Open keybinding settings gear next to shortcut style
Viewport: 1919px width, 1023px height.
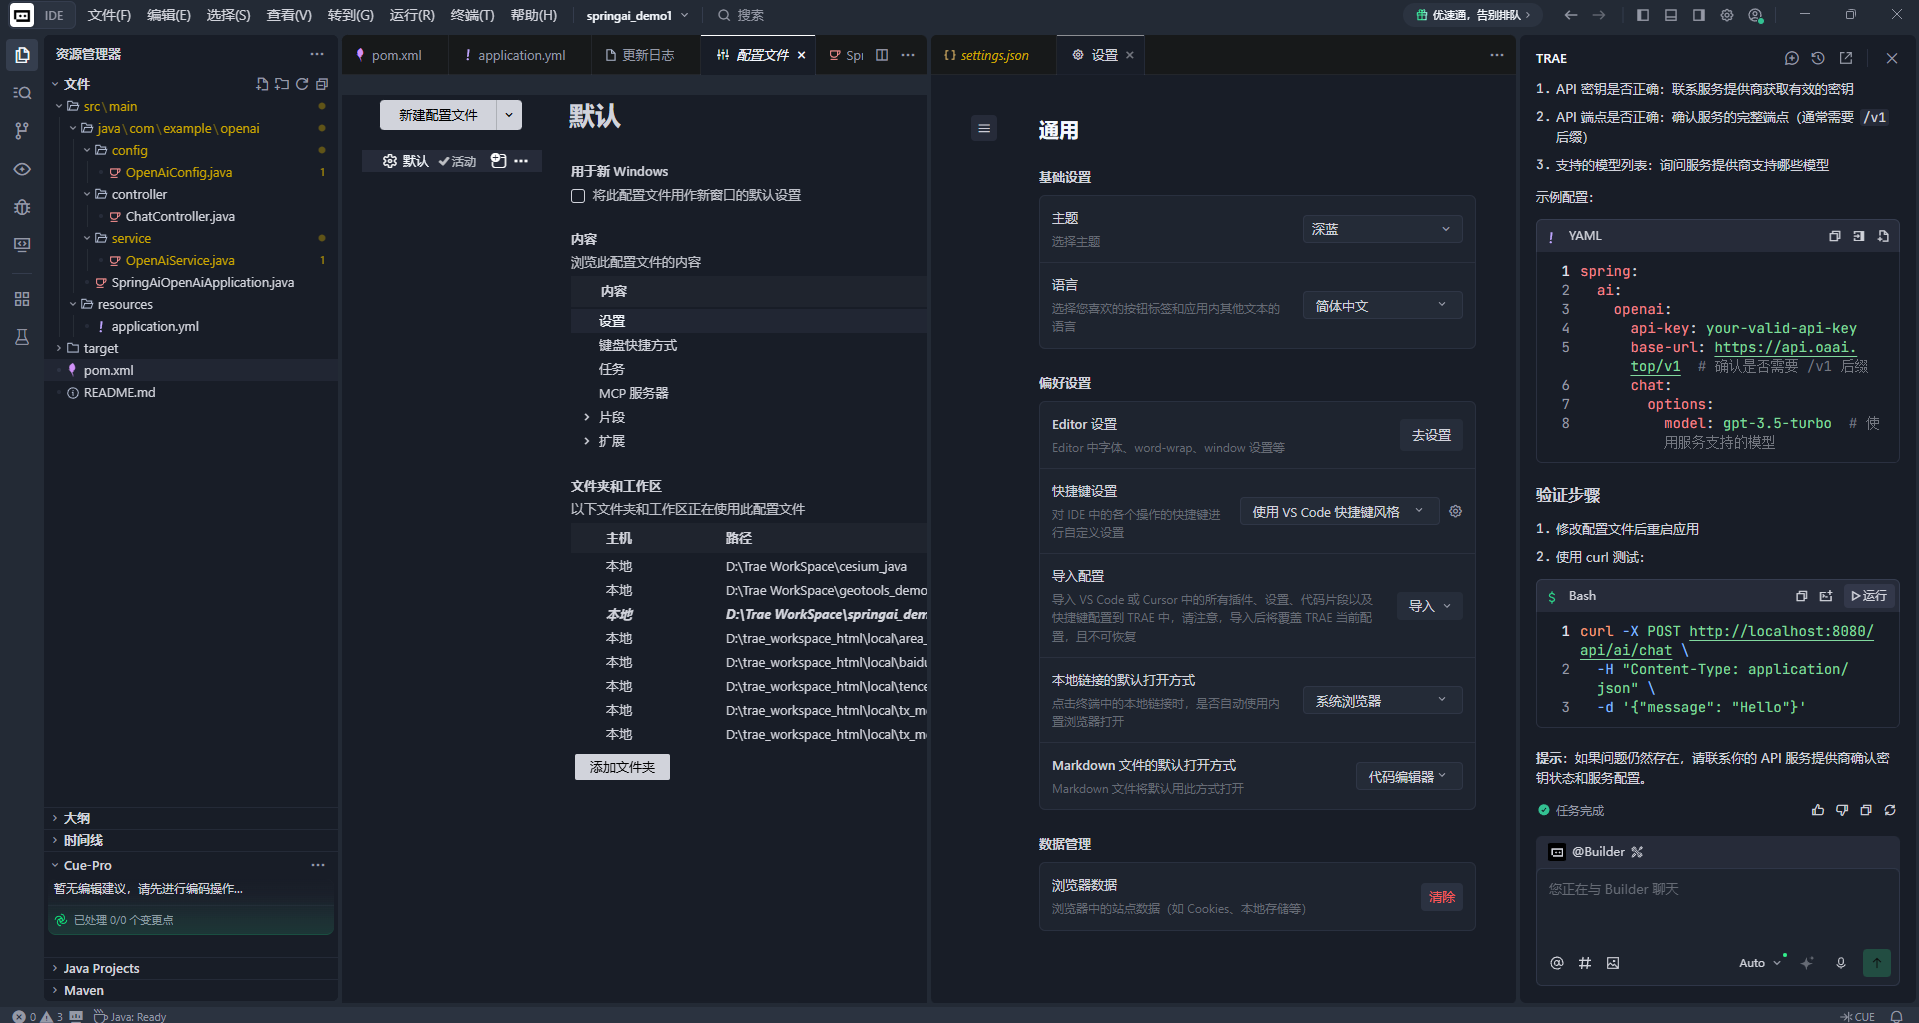(x=1456, y=511)
